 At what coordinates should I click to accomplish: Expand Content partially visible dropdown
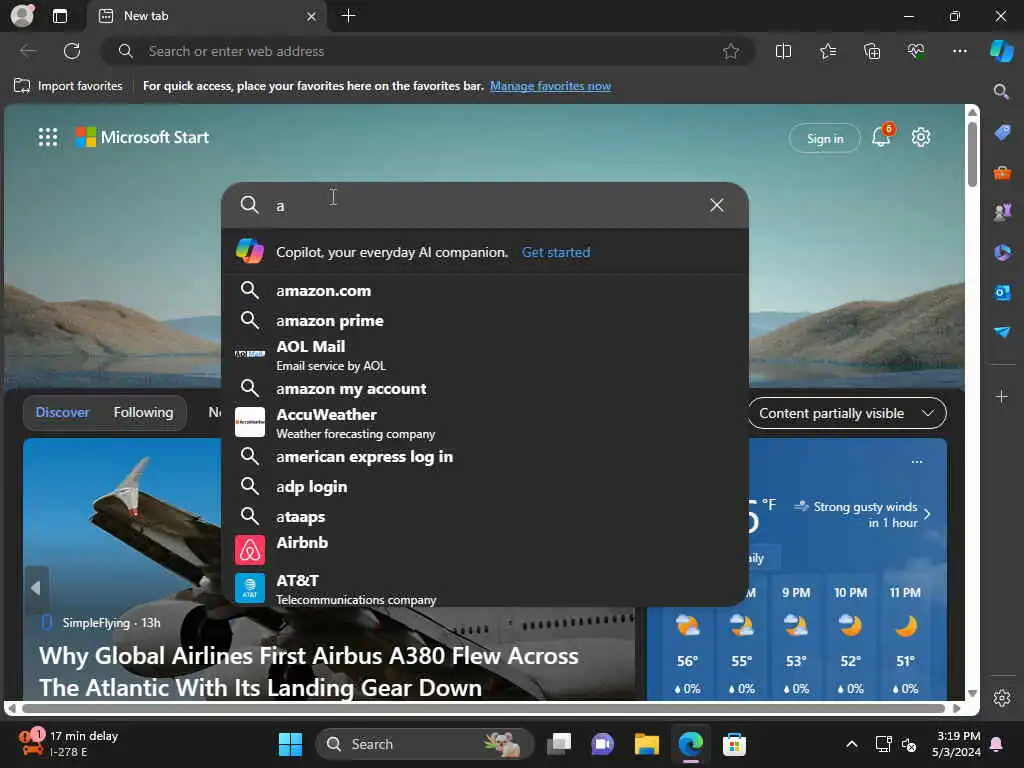[x=847, y=413]
